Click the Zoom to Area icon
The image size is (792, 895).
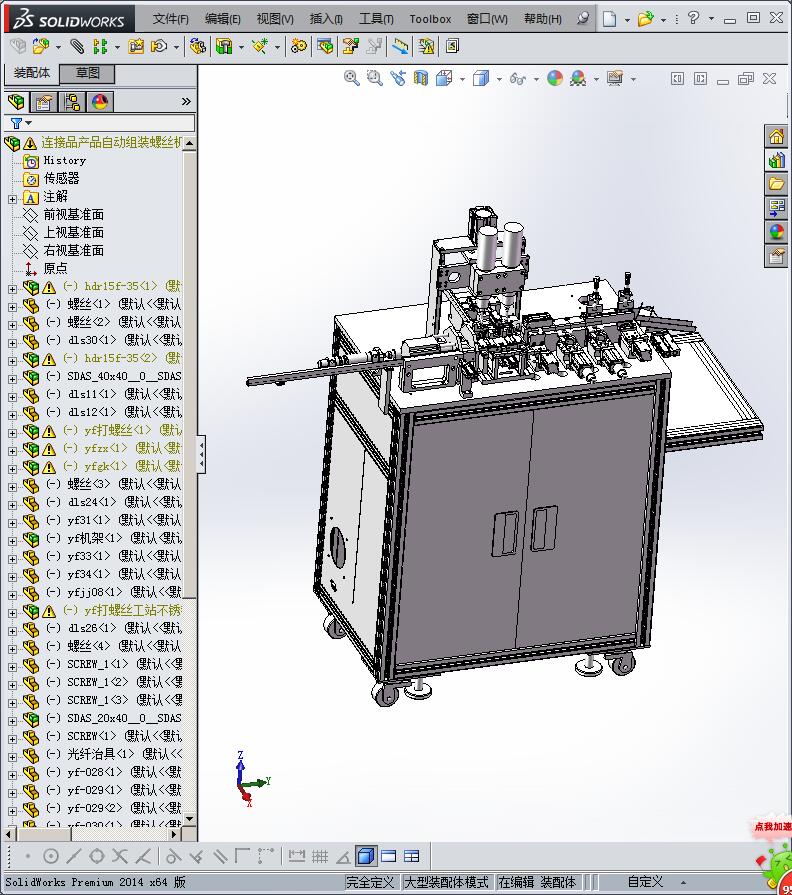pos(374,78)
